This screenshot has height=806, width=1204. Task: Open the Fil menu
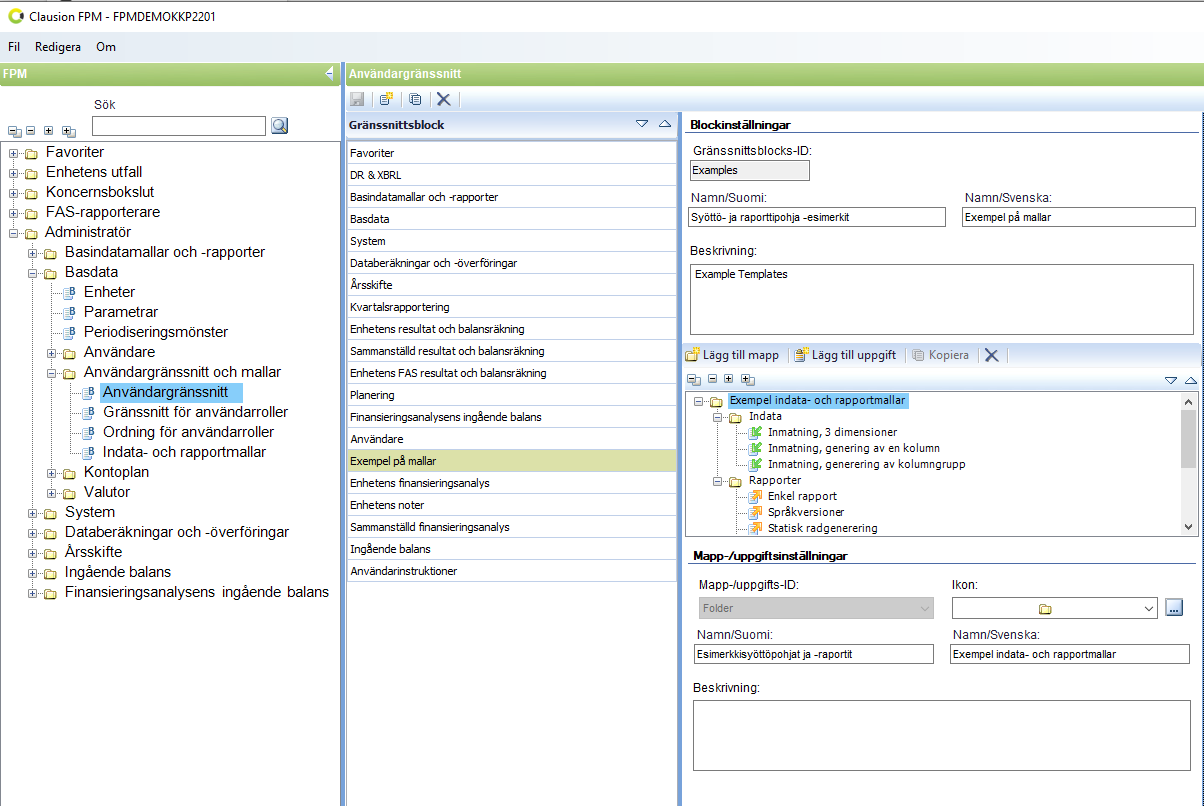[14, 47]
